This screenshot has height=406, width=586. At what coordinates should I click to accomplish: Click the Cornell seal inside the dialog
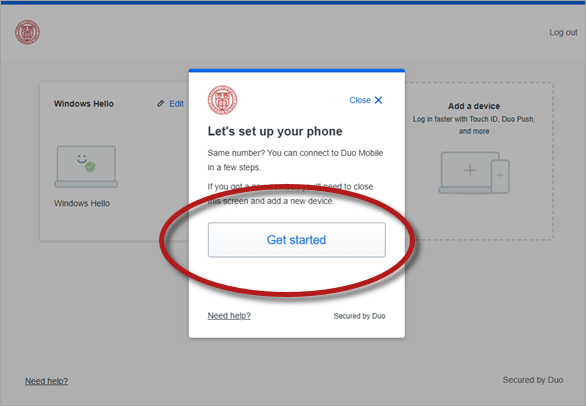222,100
